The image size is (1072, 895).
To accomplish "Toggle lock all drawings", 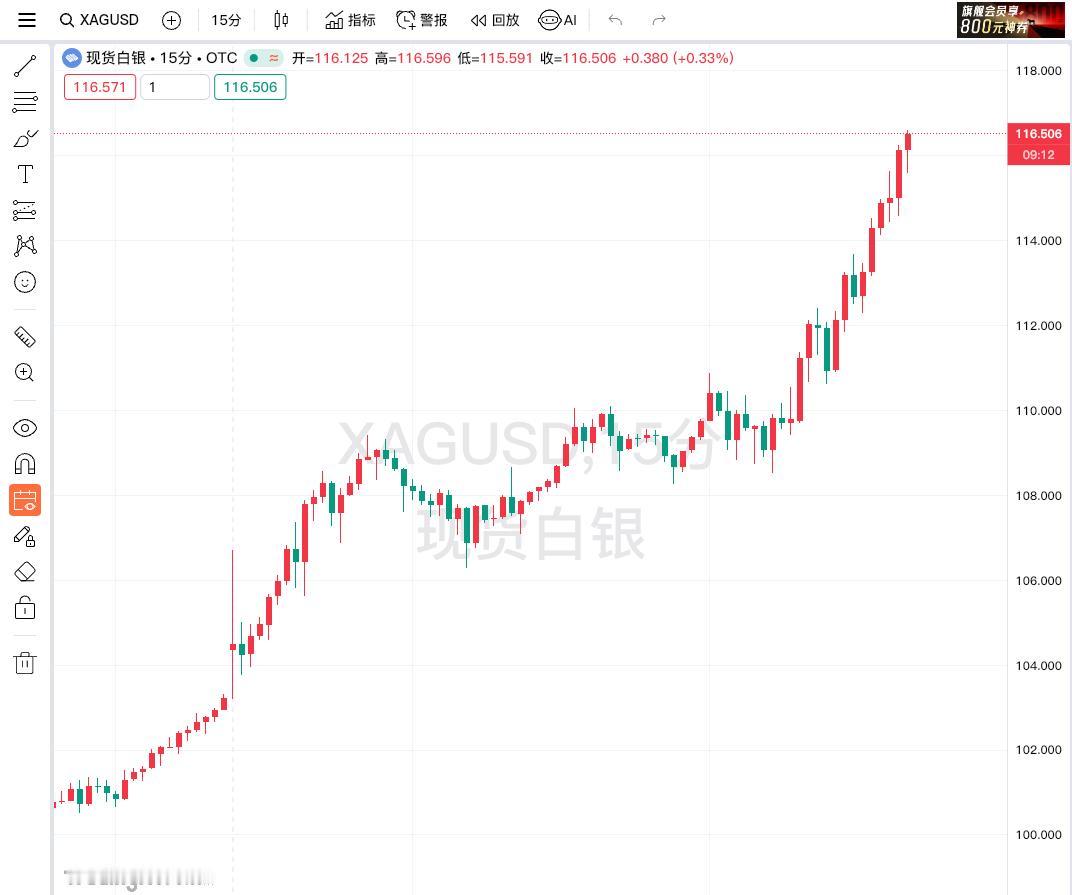I will 25,607.
